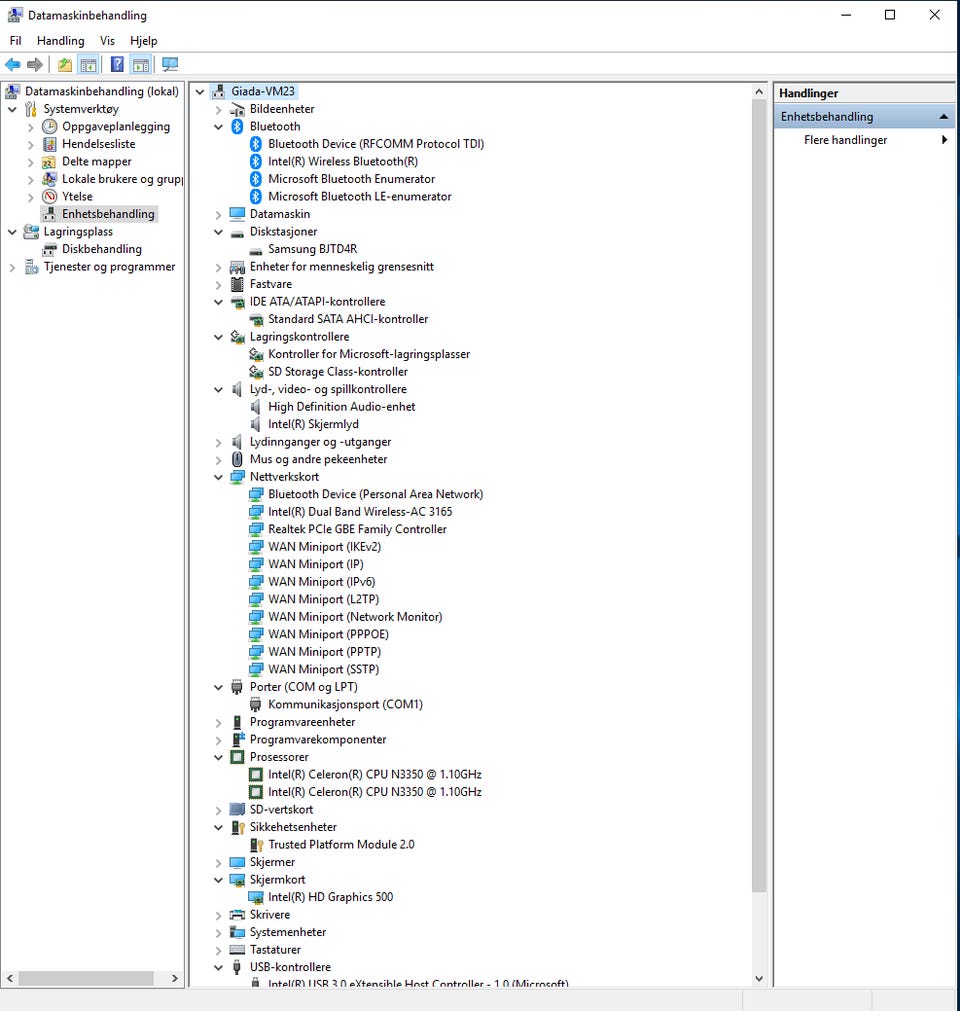Collapse the Diskstasjoner category

tap(219, 232)
